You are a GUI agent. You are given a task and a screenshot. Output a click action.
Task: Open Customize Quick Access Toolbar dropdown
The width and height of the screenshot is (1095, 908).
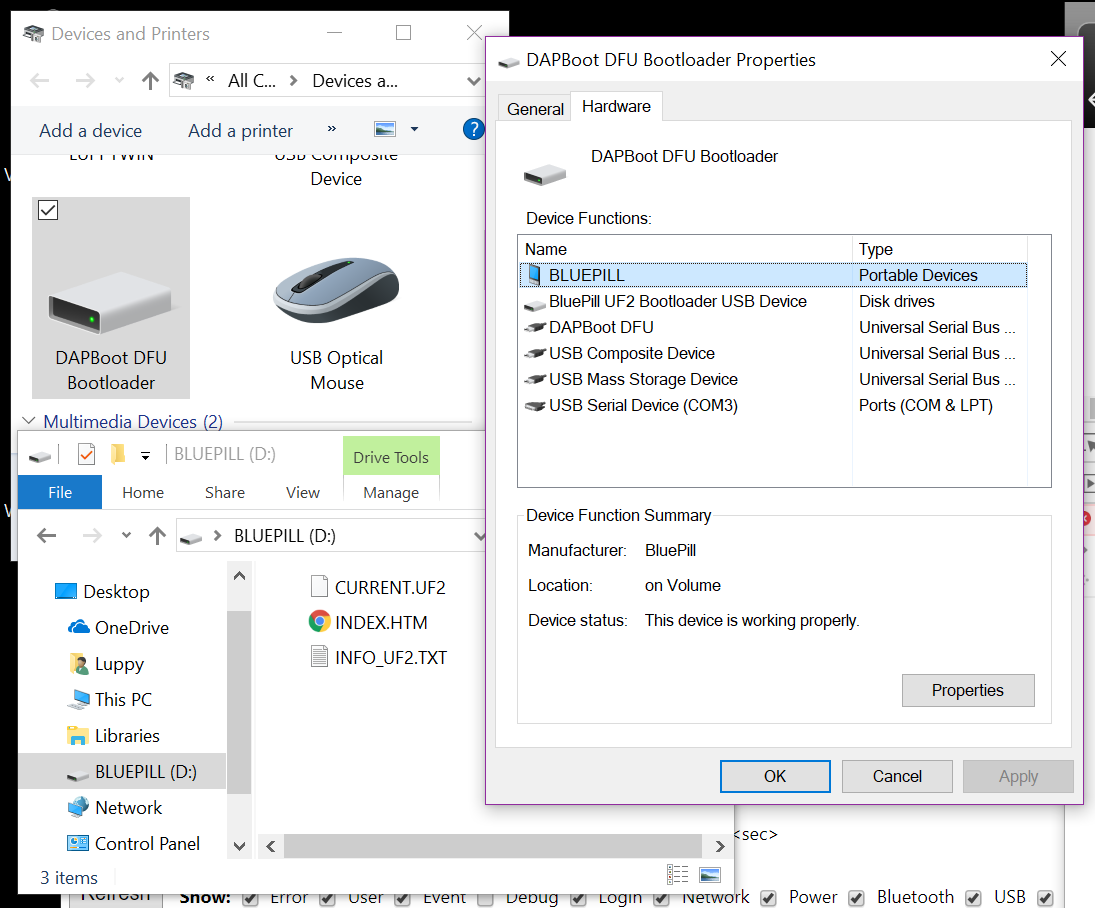pyautogui.click(x=145, y=456)
